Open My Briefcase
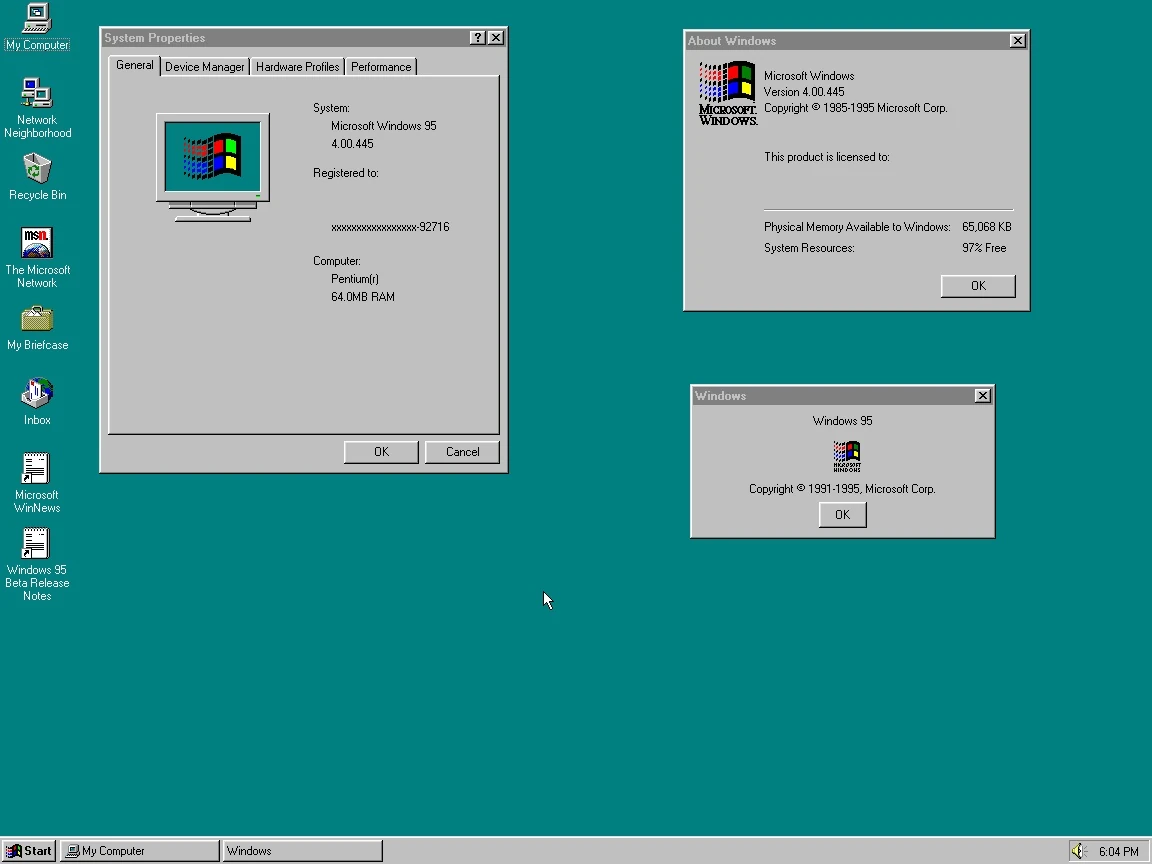1152x864 pixels. (37, 320)
